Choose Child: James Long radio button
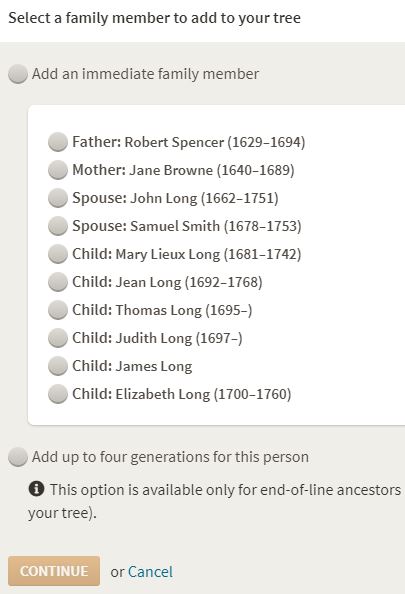Screen dimensions: 405x594 click(x=58, y=366)
